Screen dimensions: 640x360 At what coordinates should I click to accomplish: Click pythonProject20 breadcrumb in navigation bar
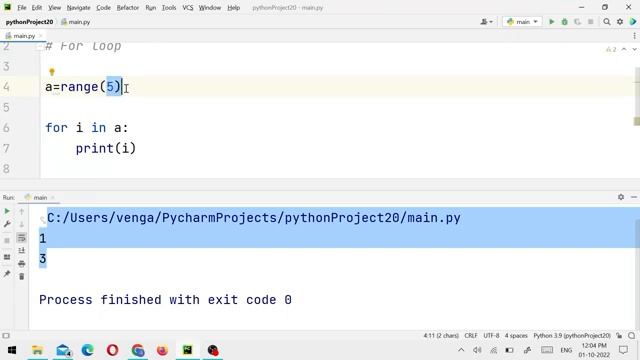tap(29, 22)
